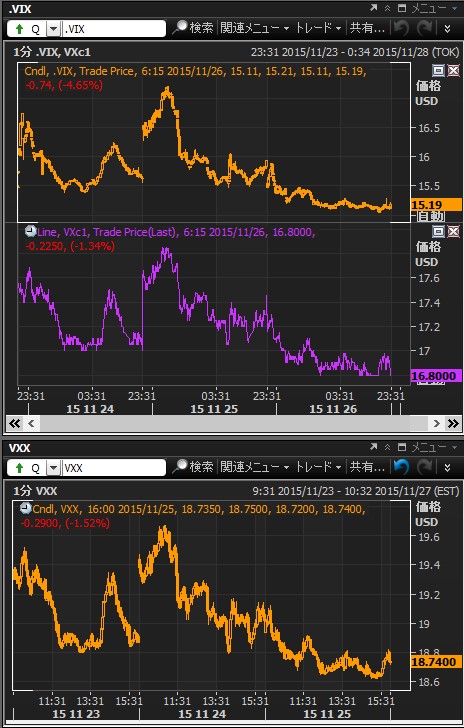Screen dimensions: 464x728
Task: Maximize the VXc1 line chart pane
Action: [x=438, y=231]
